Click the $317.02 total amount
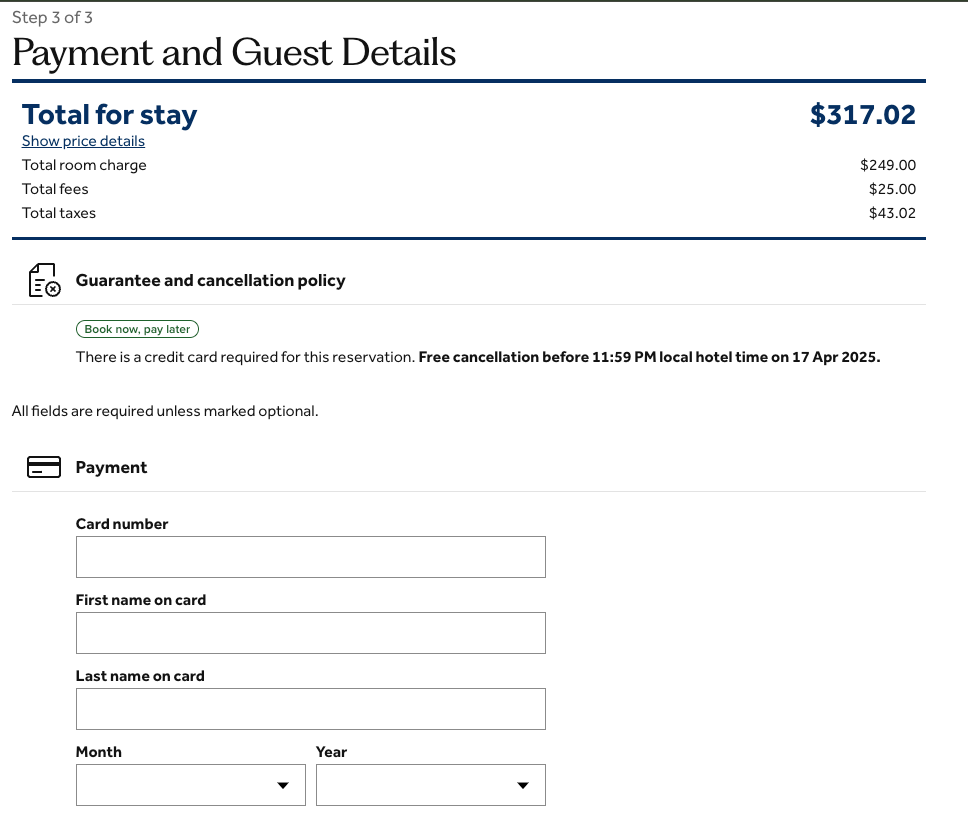The width and height of the screenshot is (968, 820). tap(862, 115)
